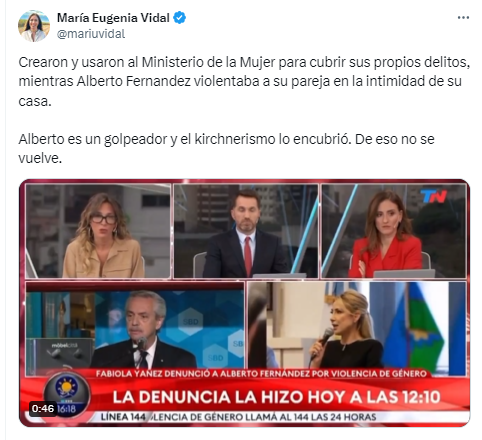Open María Eugenia Vidal's profile avatar

[x=34, y=26]
